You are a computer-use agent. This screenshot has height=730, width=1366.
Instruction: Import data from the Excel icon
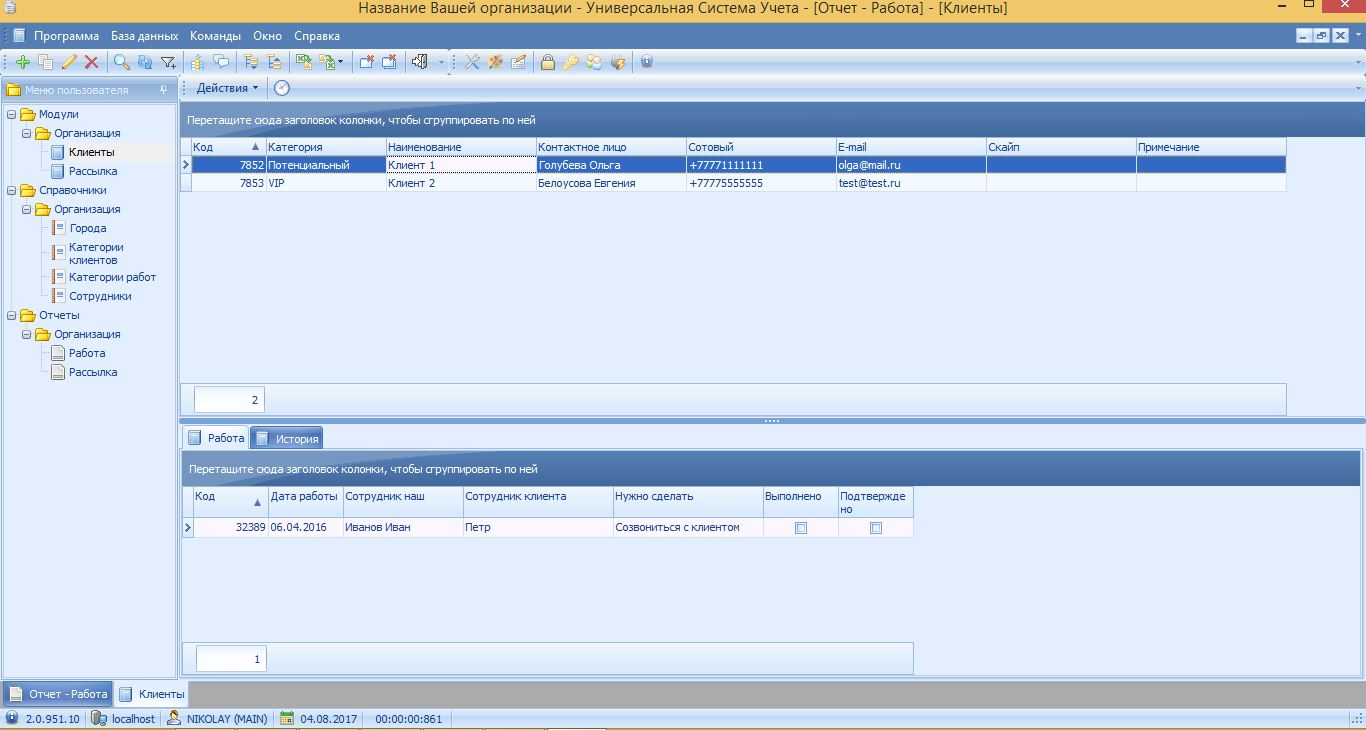point(327,62)
